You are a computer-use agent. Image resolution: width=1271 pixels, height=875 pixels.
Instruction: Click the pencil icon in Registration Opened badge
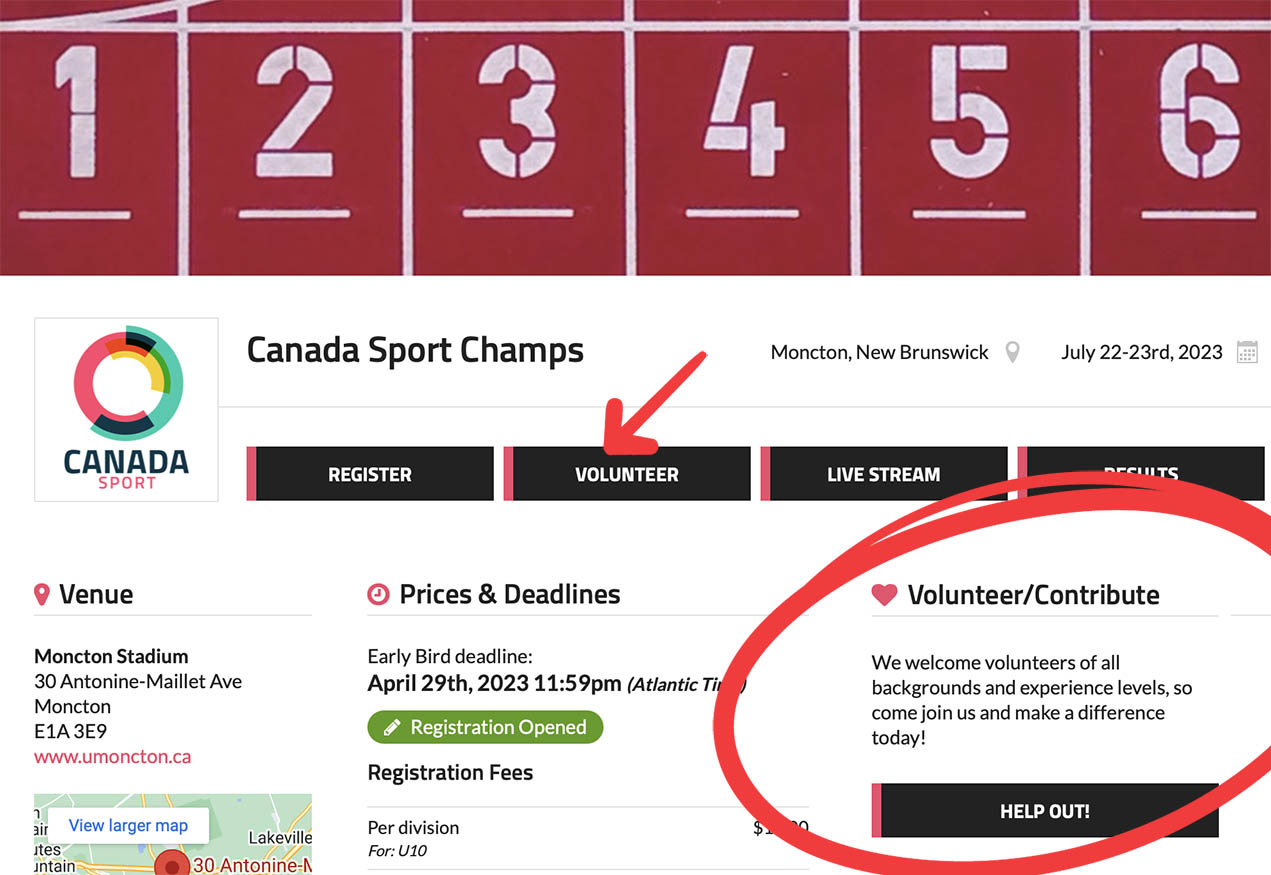391,727
